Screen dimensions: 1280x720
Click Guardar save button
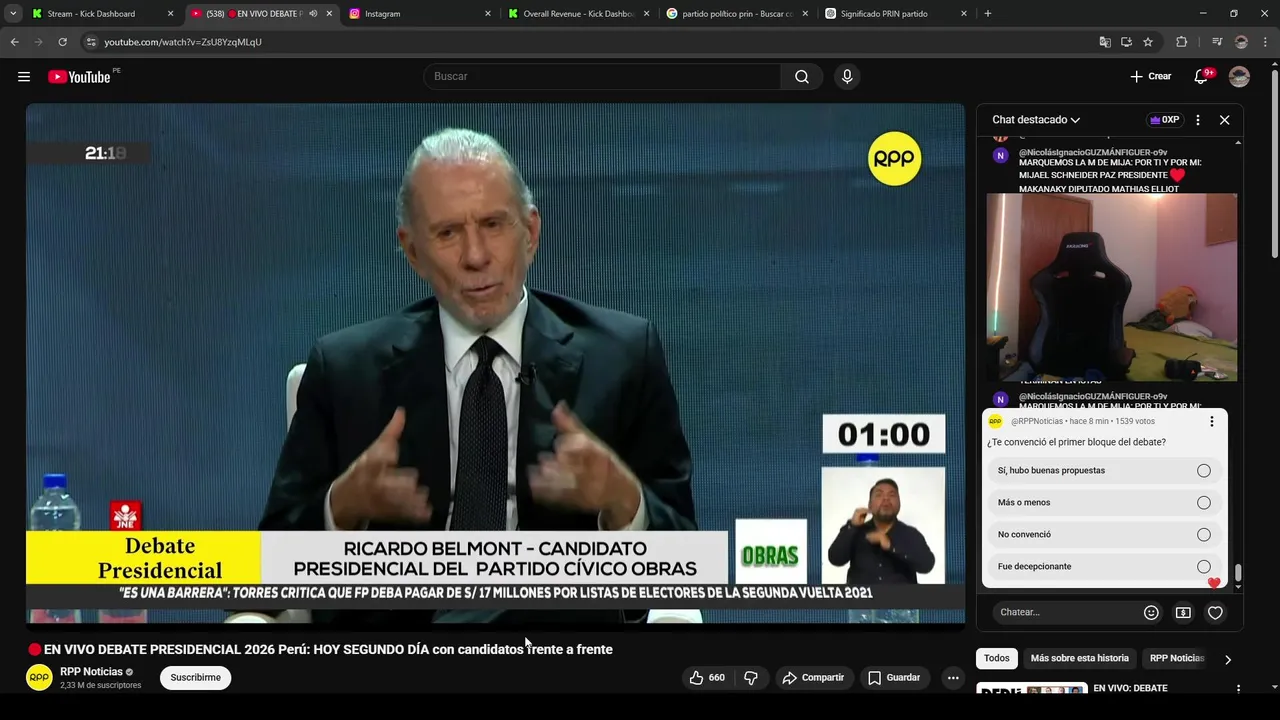[894, 678]
